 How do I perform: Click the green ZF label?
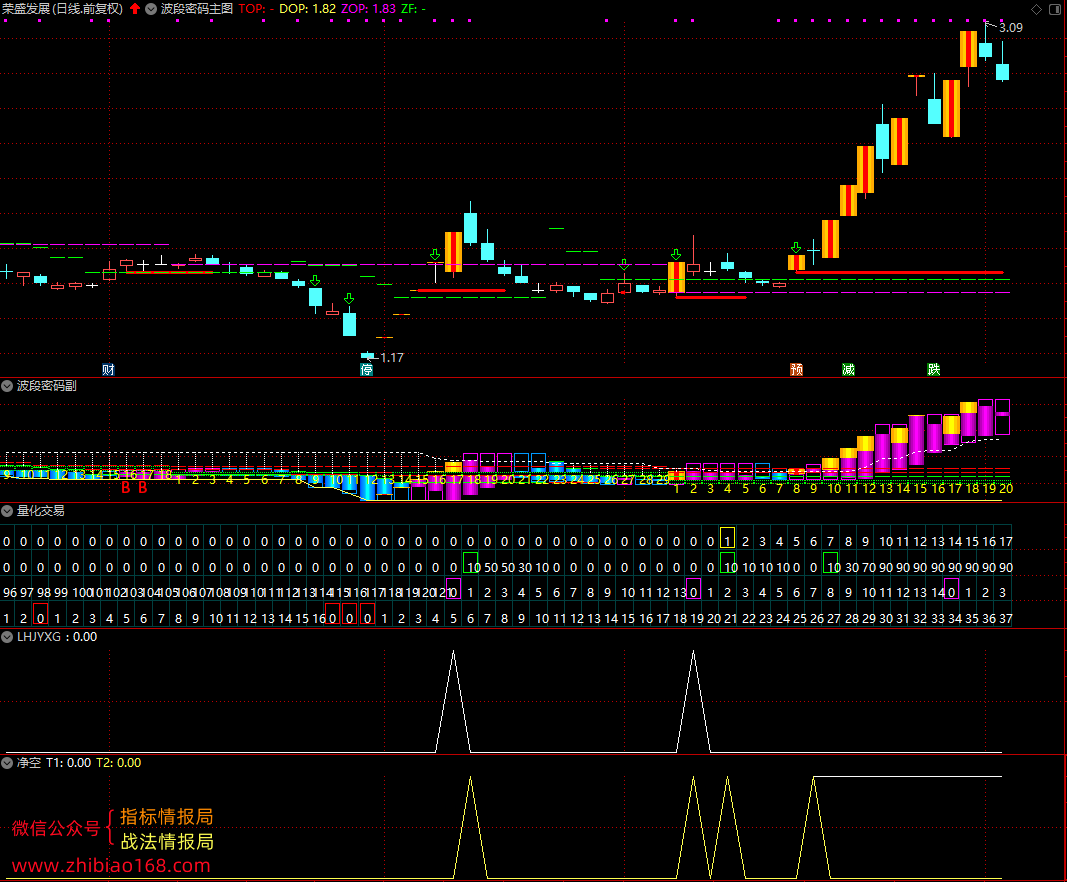[413, 9]
